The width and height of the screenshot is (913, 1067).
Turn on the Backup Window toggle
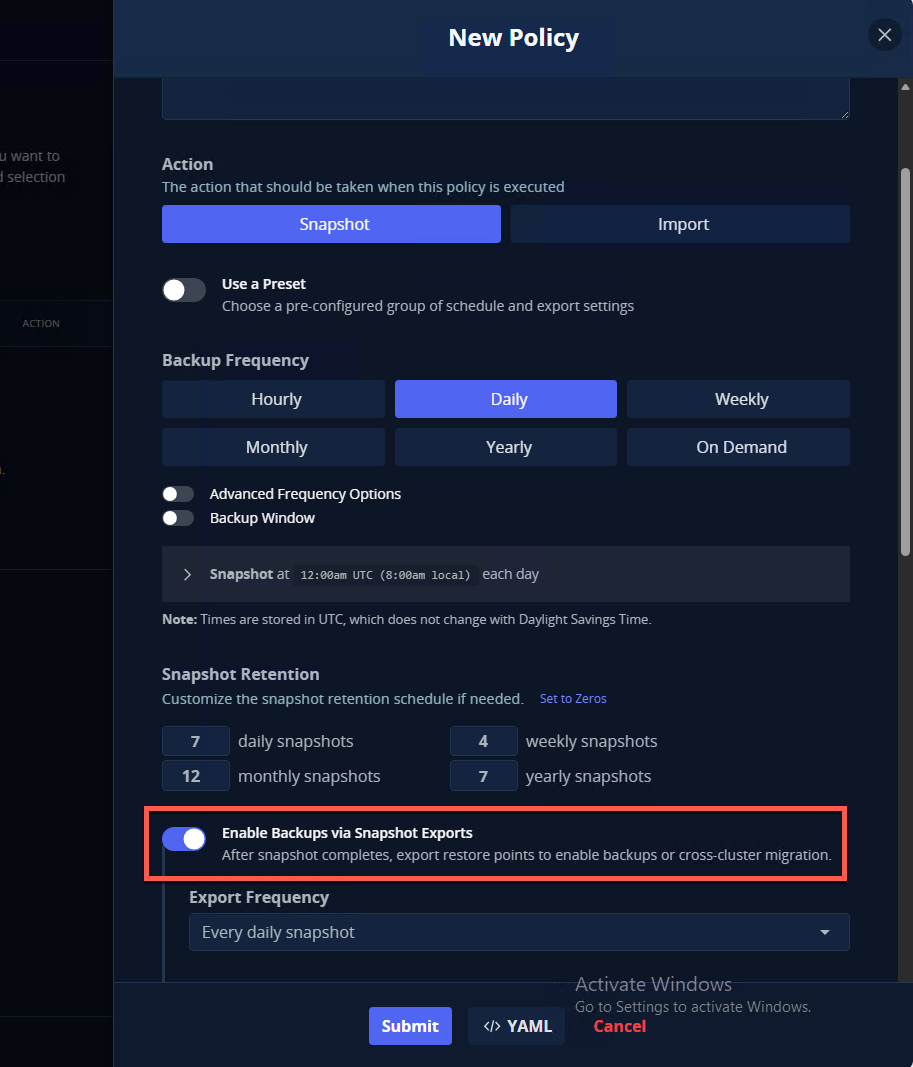coord(178,518)
